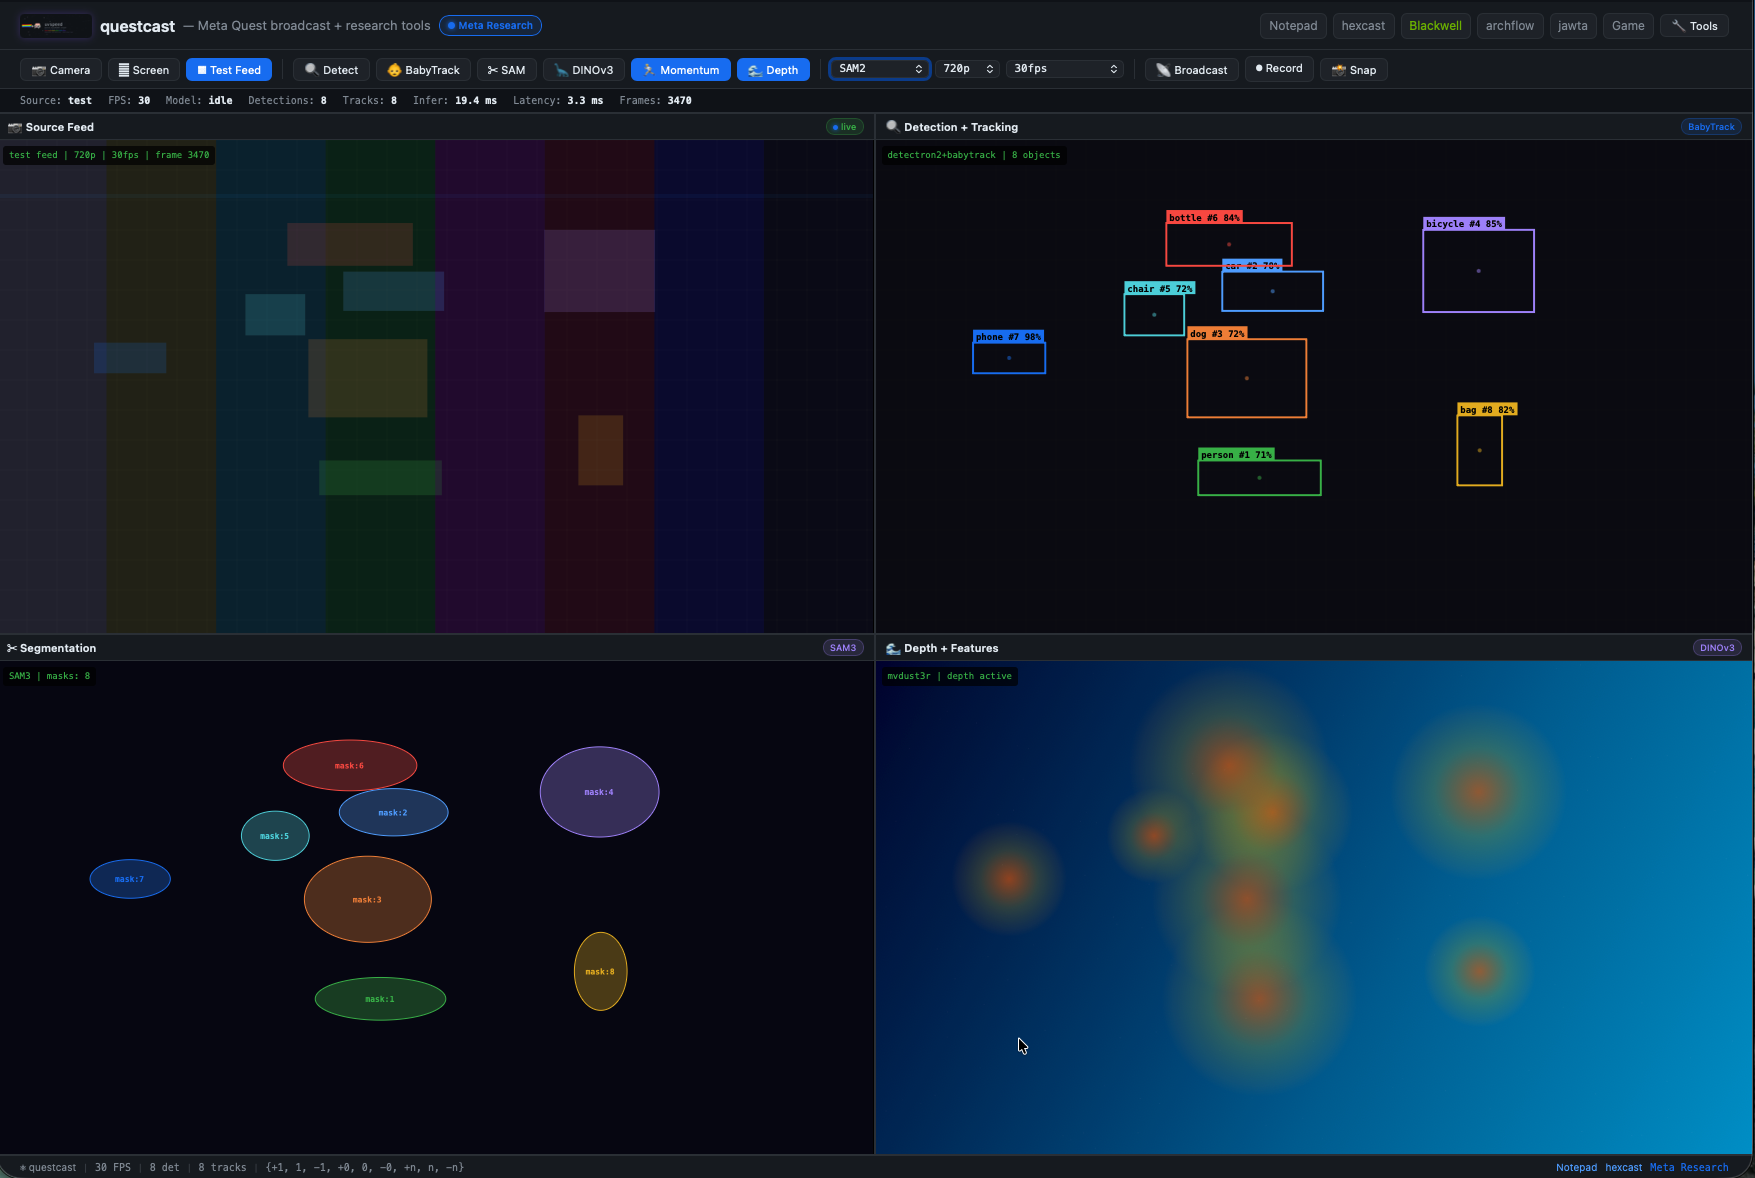The width and height of the screenshot is (1755, 1178).
Task: Select the Screen capture source
Action: click(x=144, y=70)
